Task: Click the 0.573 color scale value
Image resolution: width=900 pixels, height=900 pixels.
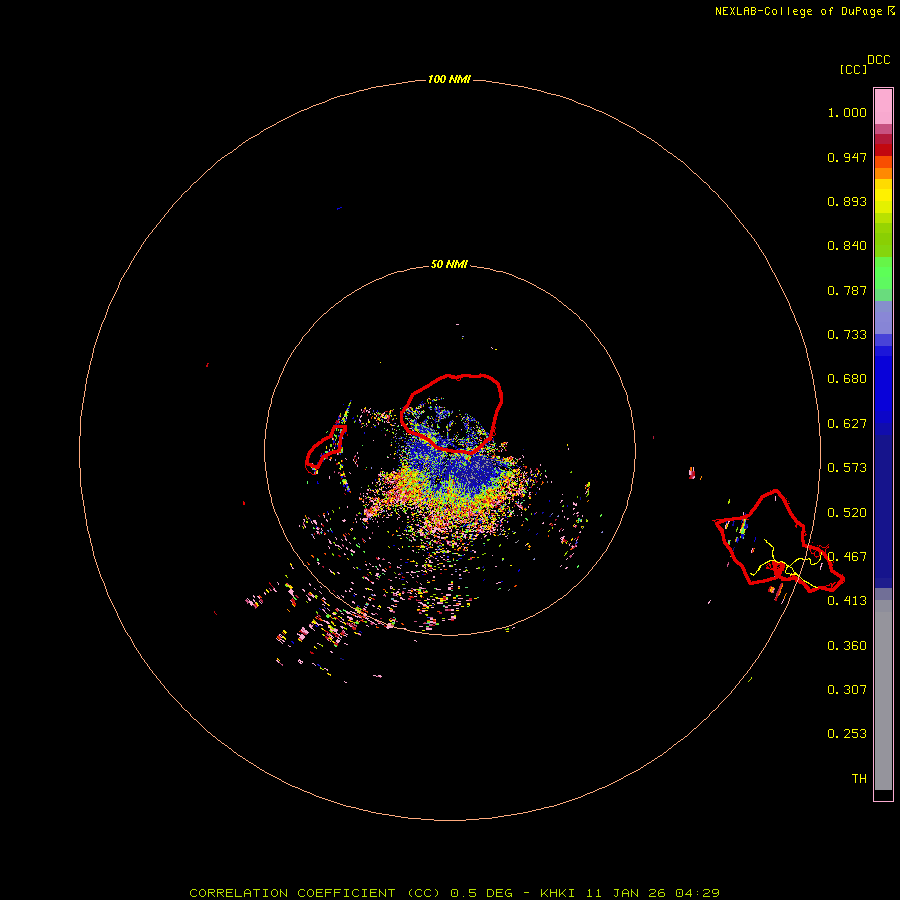Action: click(847, 468)
